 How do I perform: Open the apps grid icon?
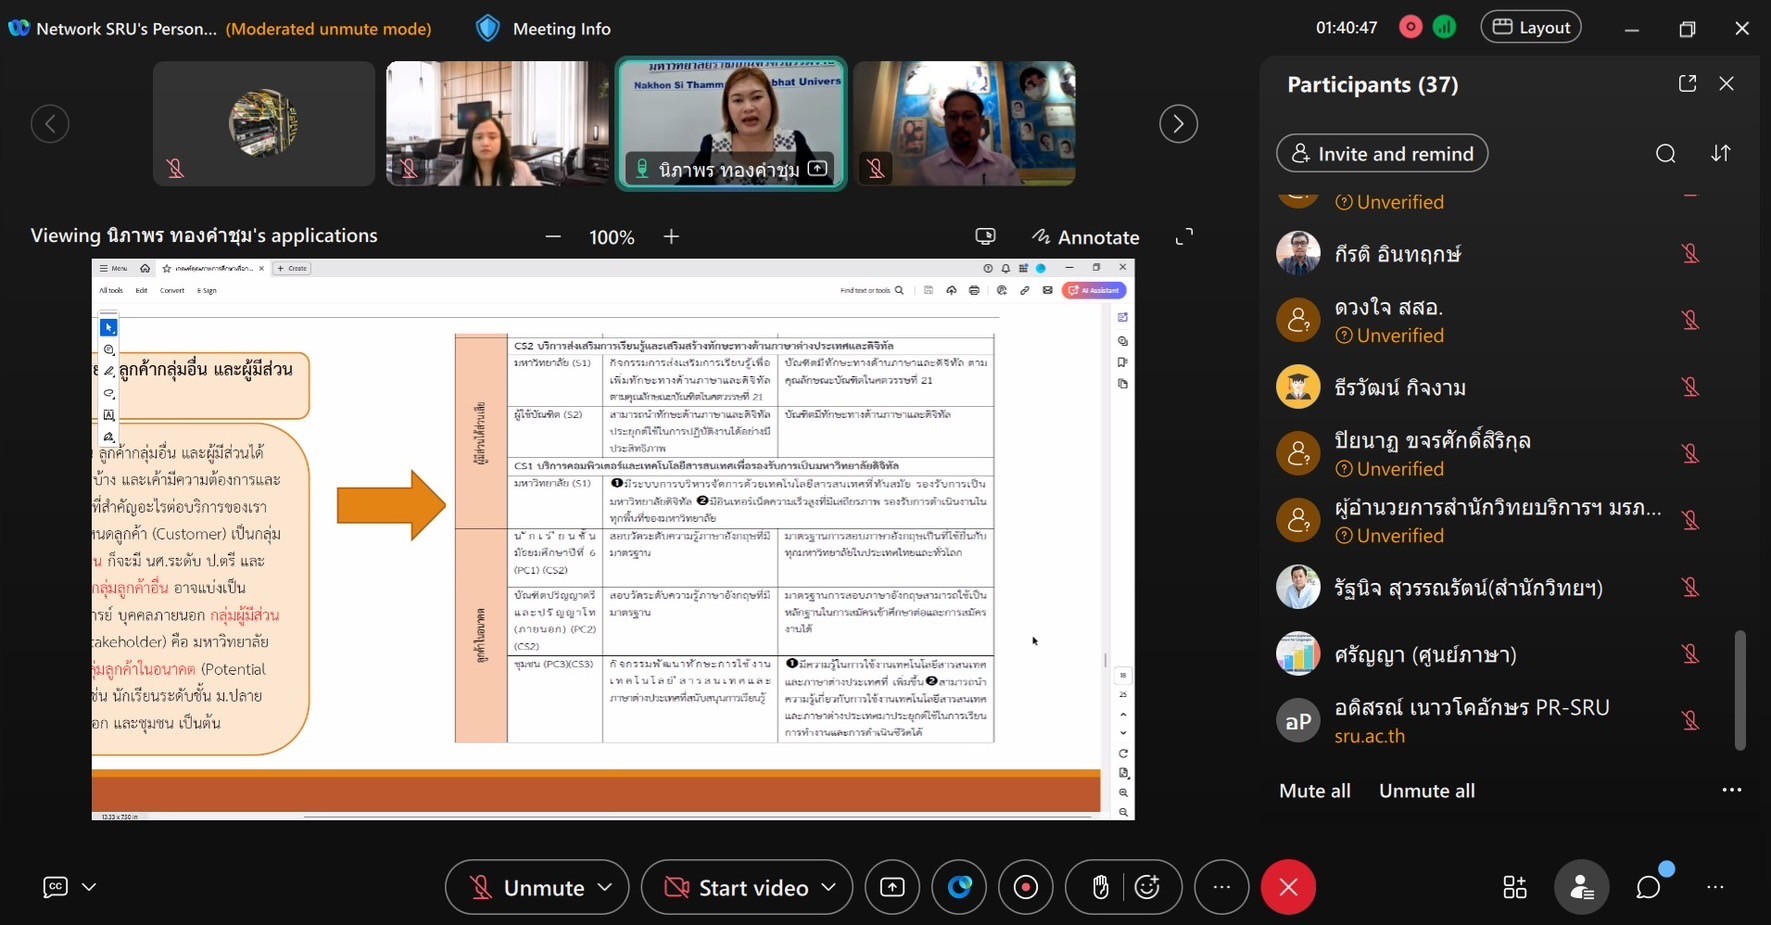(x=1515, y=887)
